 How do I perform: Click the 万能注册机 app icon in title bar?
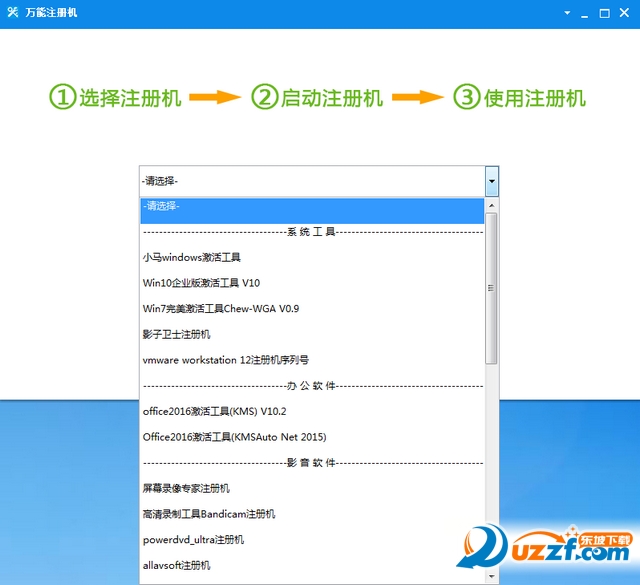point(13,12)
